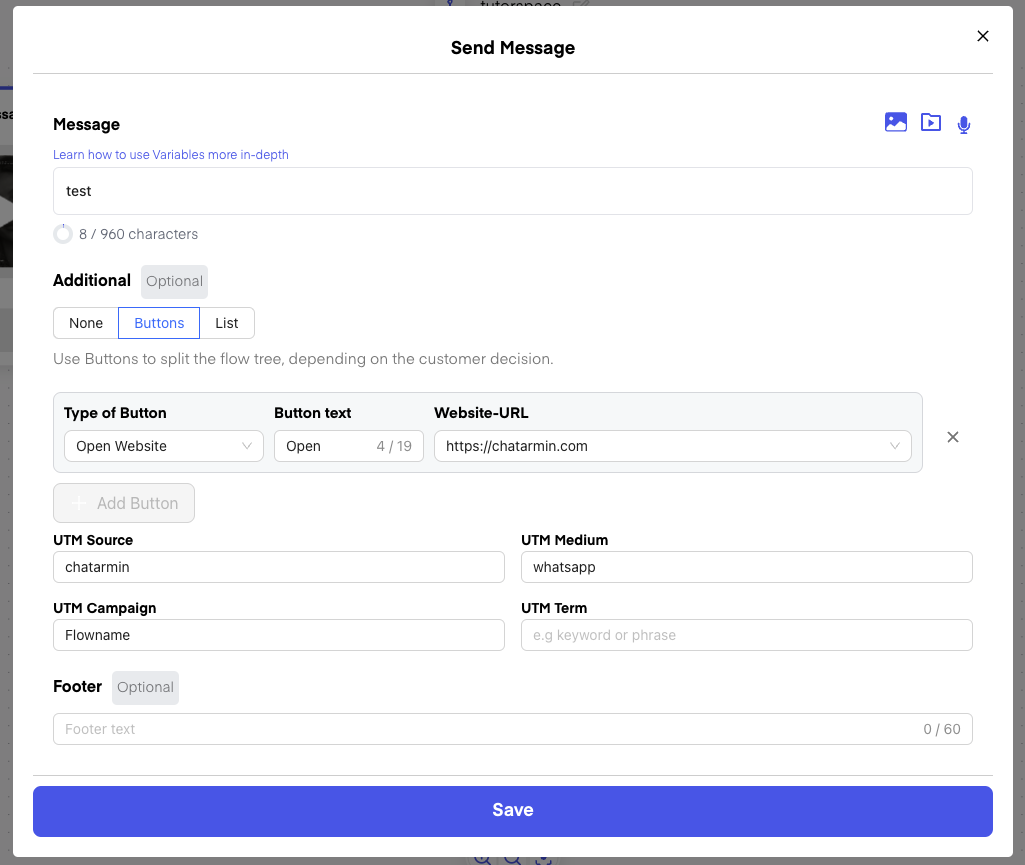Image resolution: width=1025 pixels, height=865 pixels.
Task: Click into the message text field
Action: click(512, 191)
